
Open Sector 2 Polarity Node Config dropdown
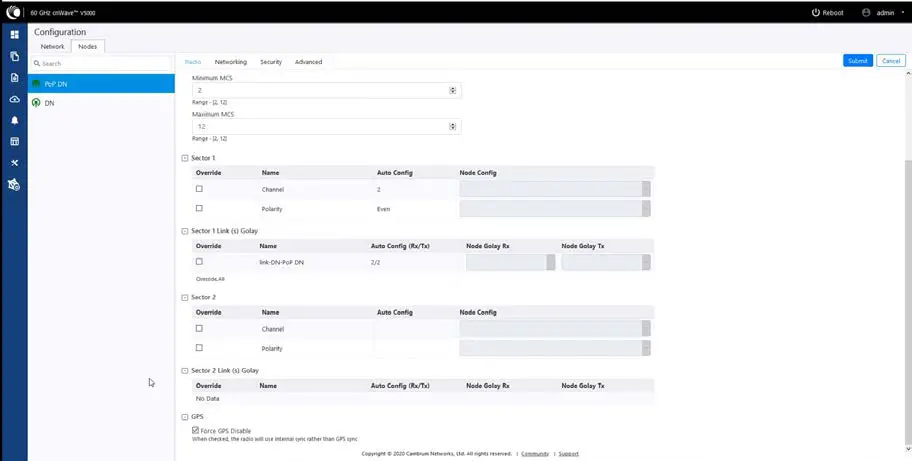pyautogui.click(x=555, y=348)
